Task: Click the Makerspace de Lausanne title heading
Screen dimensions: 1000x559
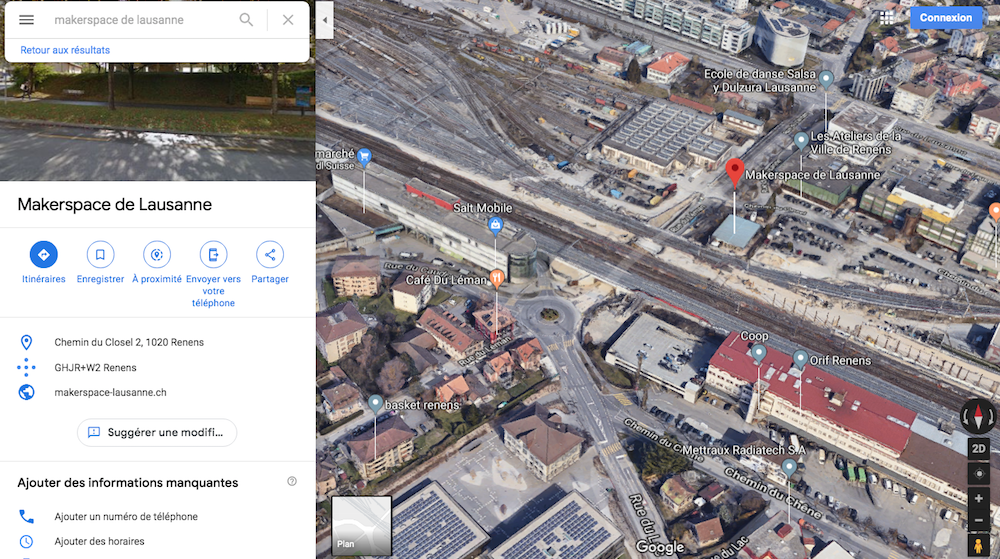Action: [x=115, y=205]
